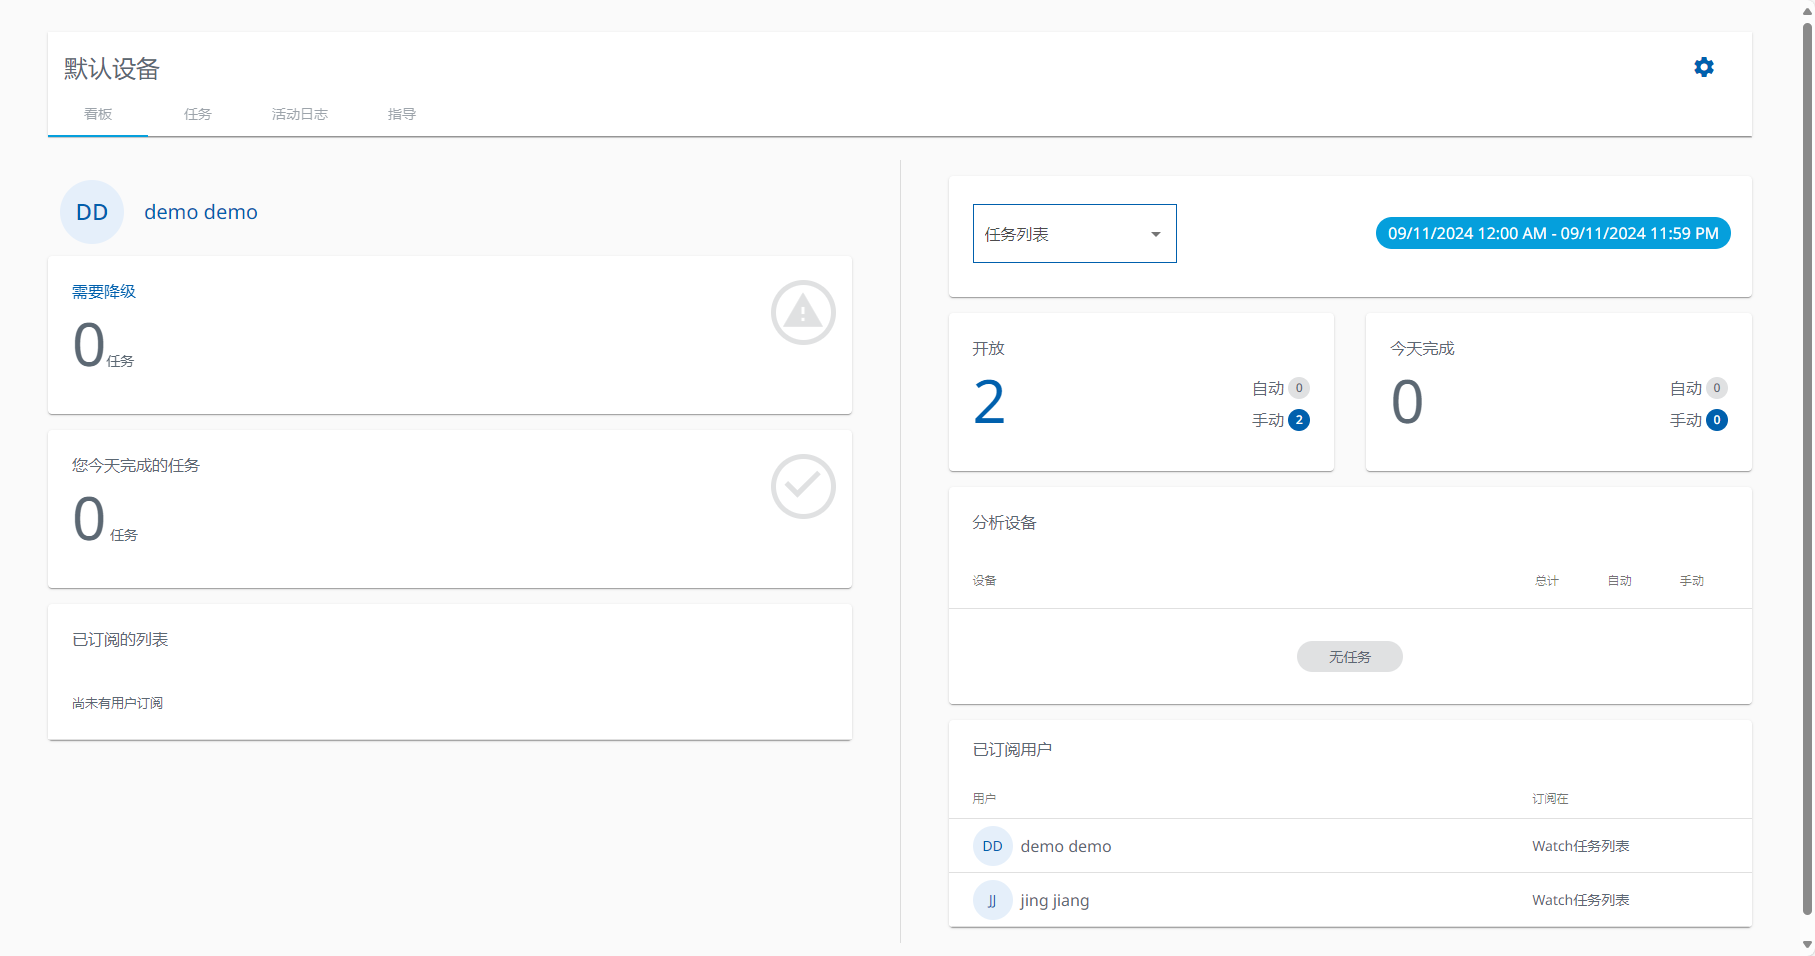Image resolution: width=1815 pixels, height=956 pixels.
Task: Click the checkmark circle icon
Action: pyautogui.click(x=802, y=487)
